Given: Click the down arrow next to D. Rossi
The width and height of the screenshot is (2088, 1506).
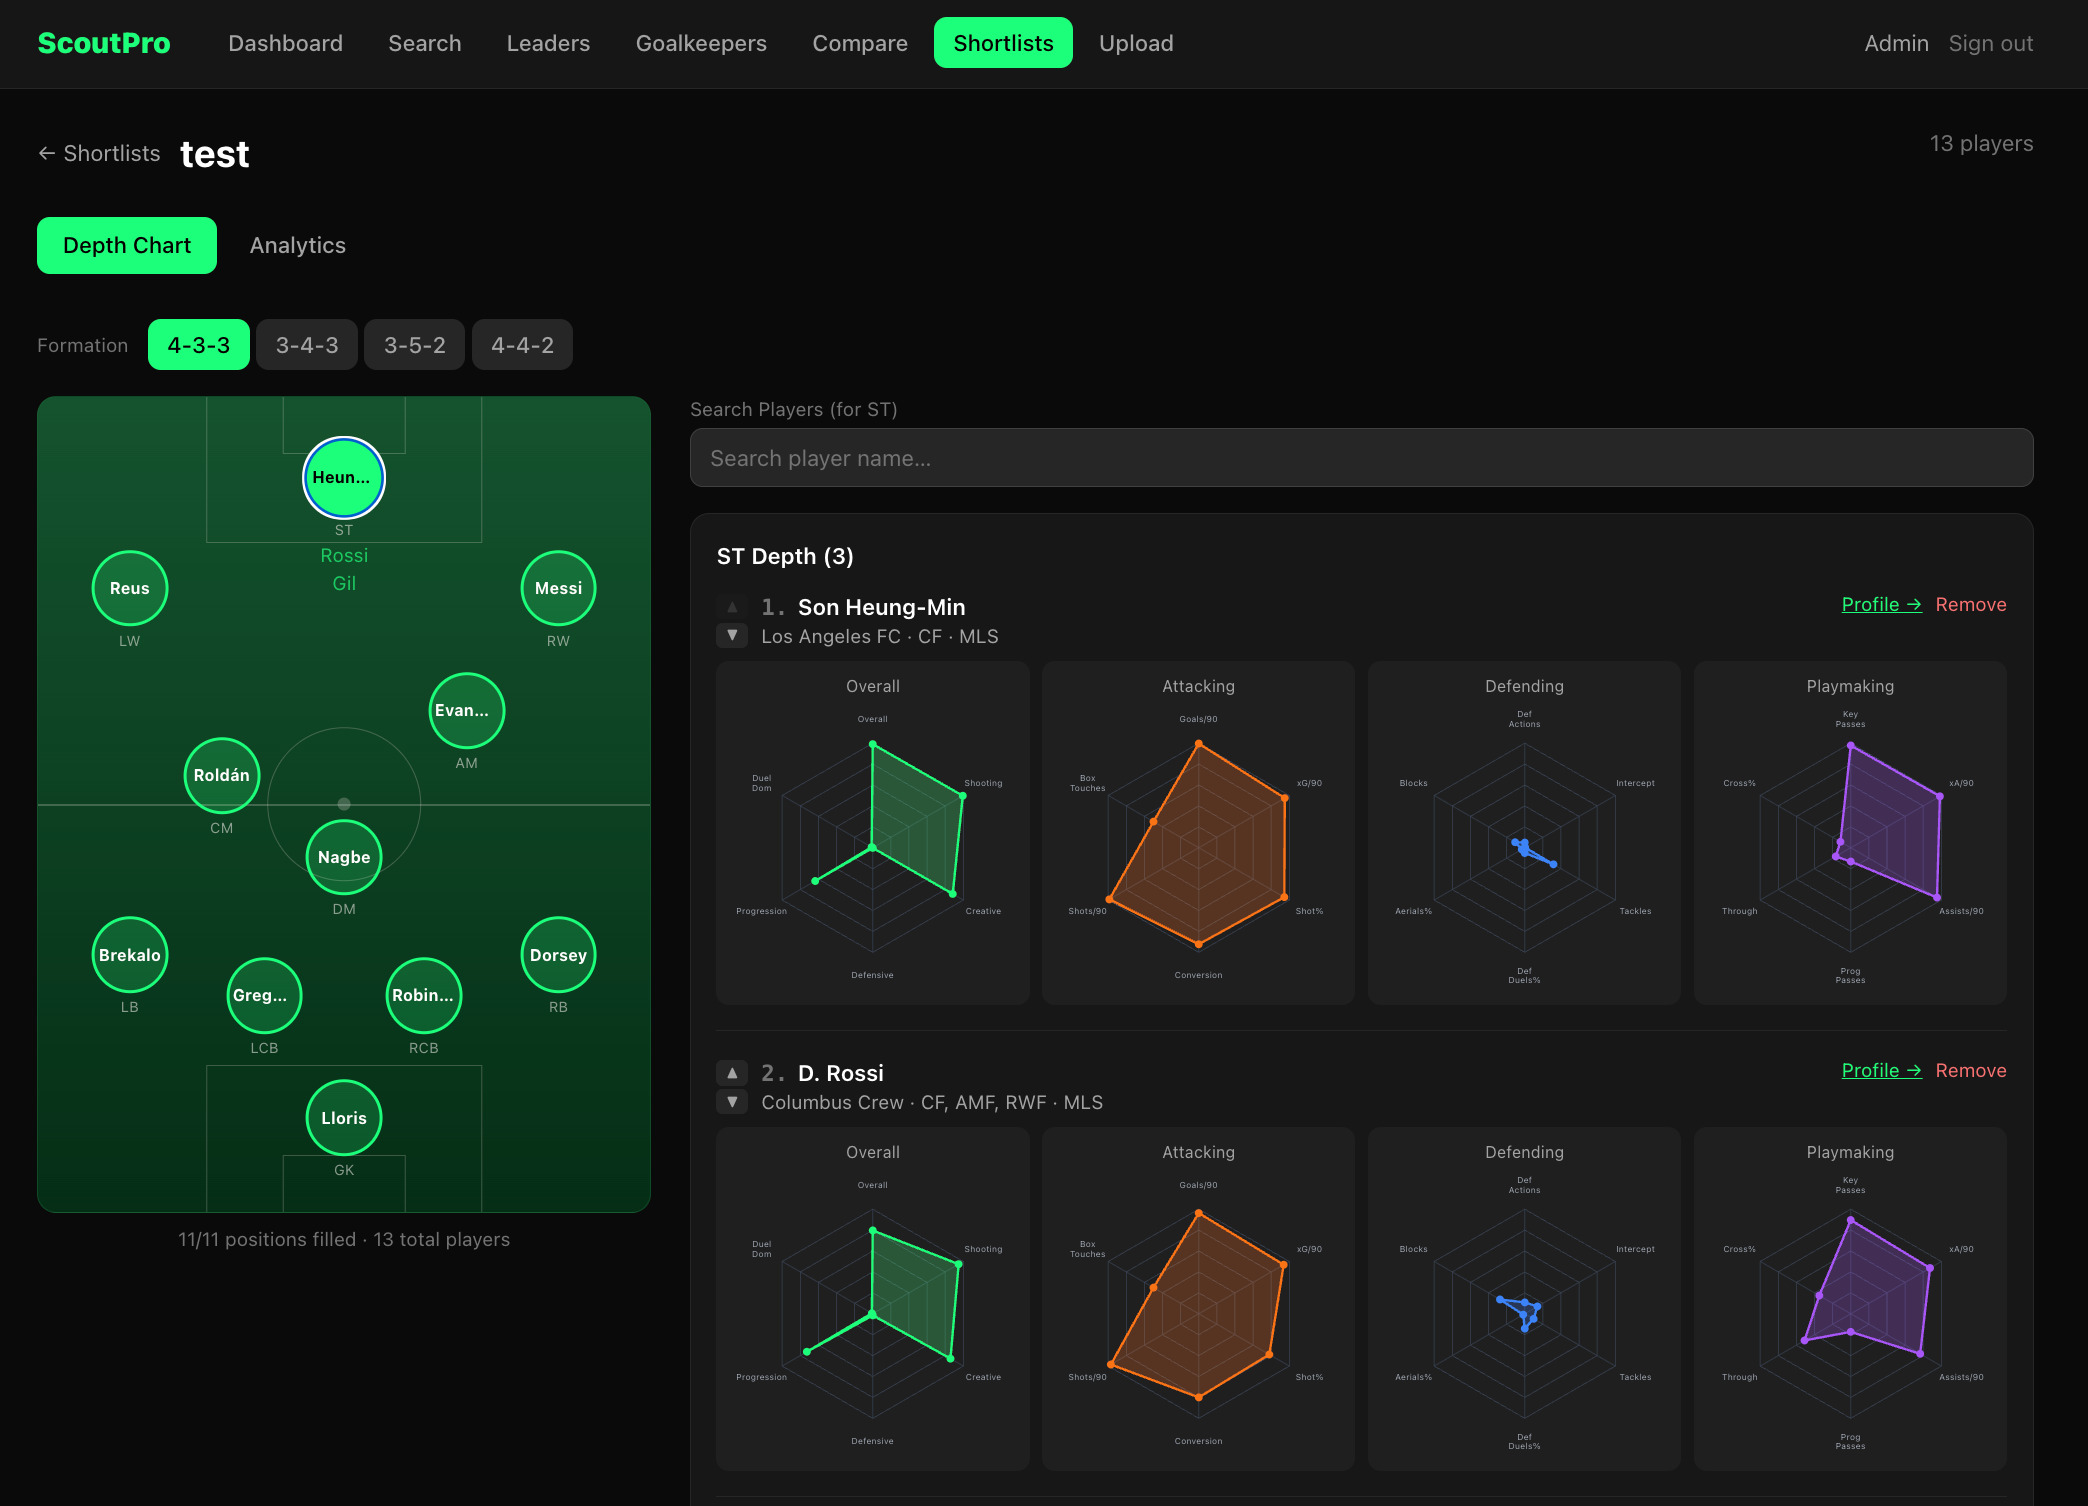Looking at the screenshot, I should [x=732, y=1101].
